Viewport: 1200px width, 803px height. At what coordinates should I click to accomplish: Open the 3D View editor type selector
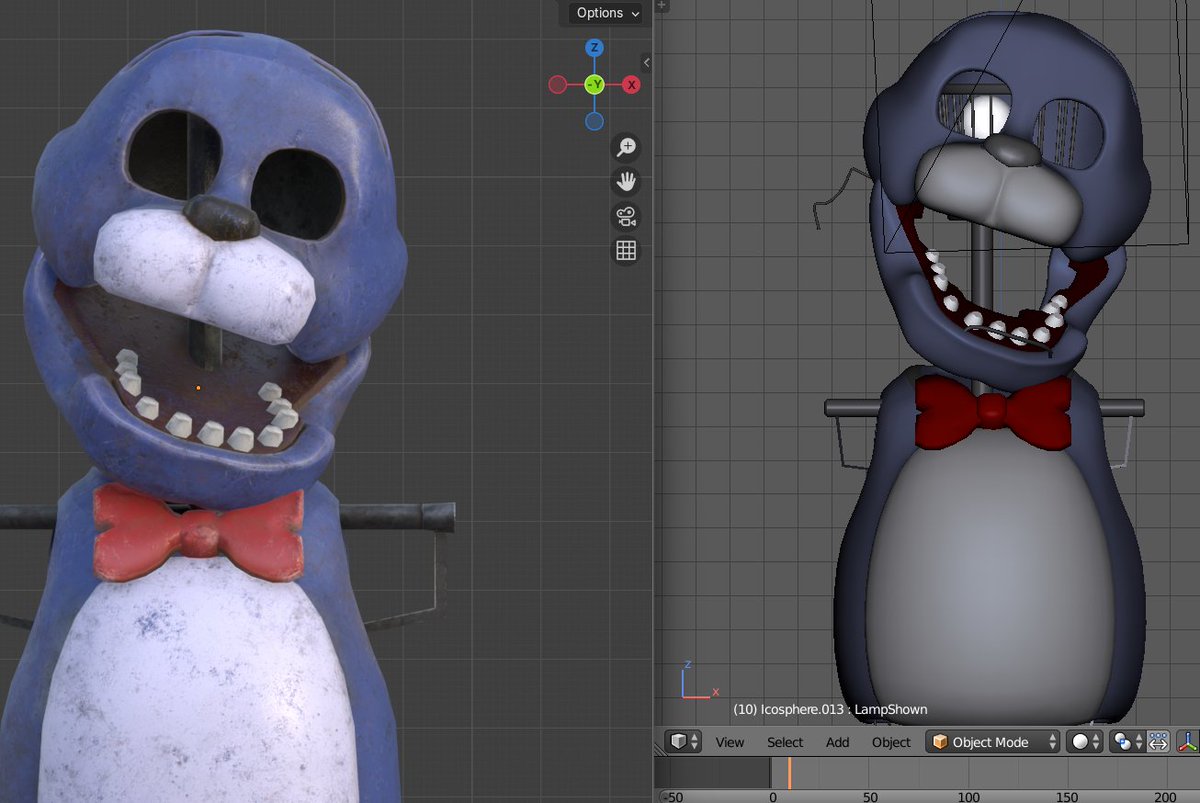[685, 742]
